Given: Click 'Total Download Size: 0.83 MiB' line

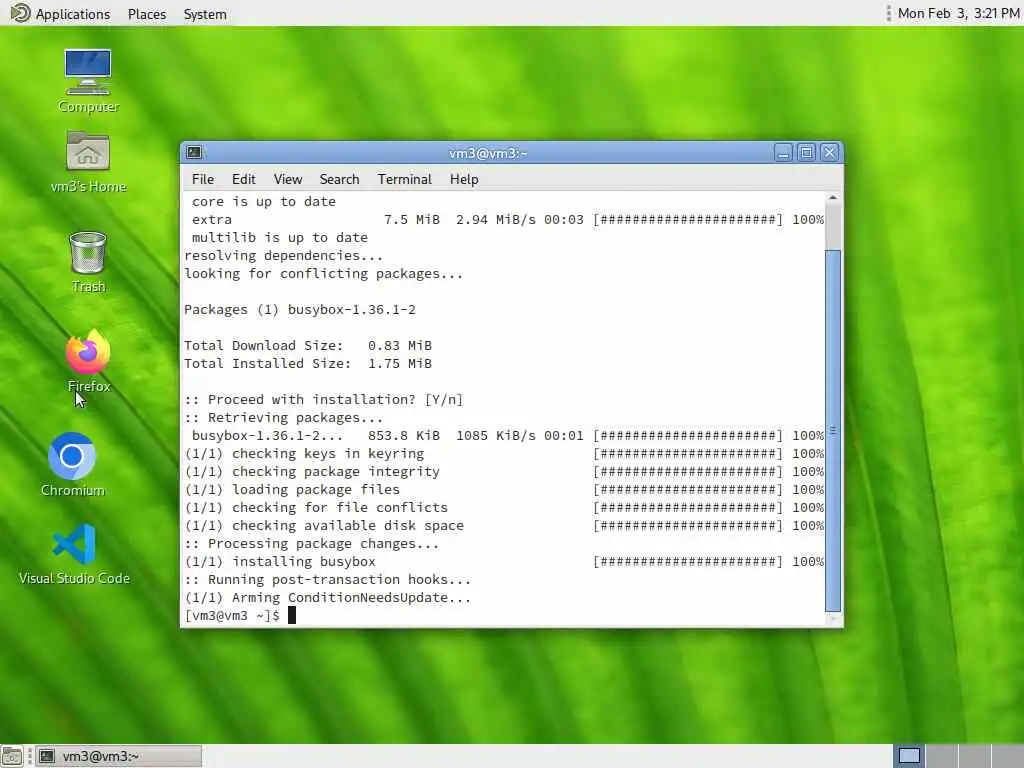Looking at the screenshot, I should coord(308,345).
